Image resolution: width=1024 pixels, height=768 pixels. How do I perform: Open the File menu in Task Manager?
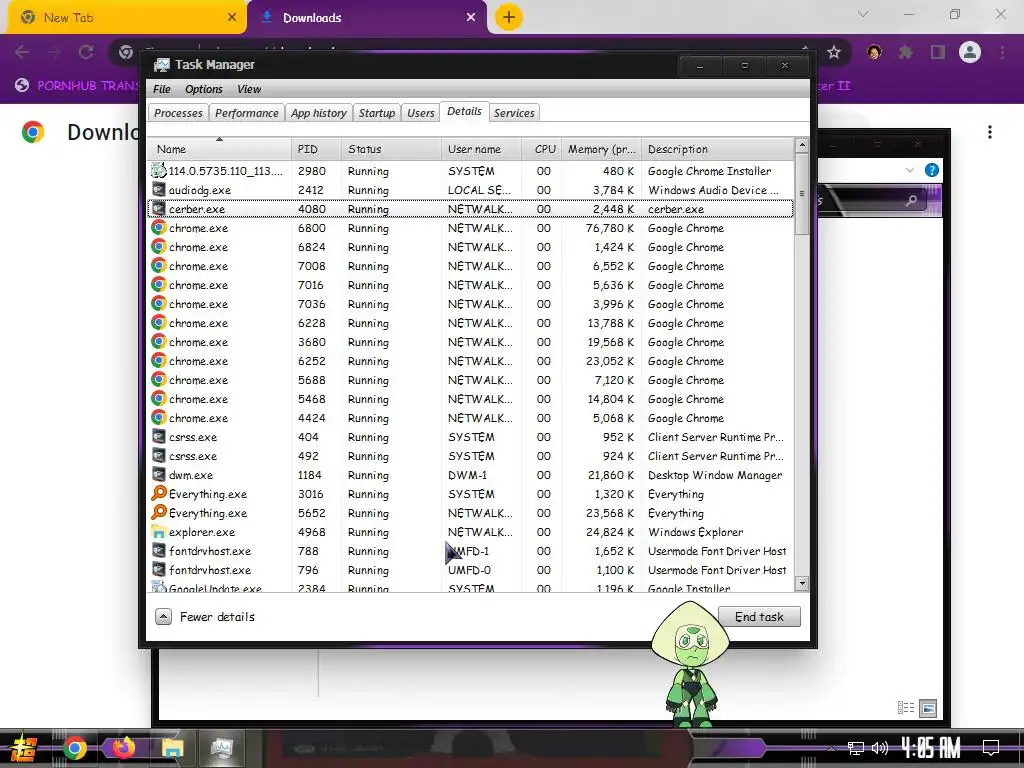[x=161, y=89]
